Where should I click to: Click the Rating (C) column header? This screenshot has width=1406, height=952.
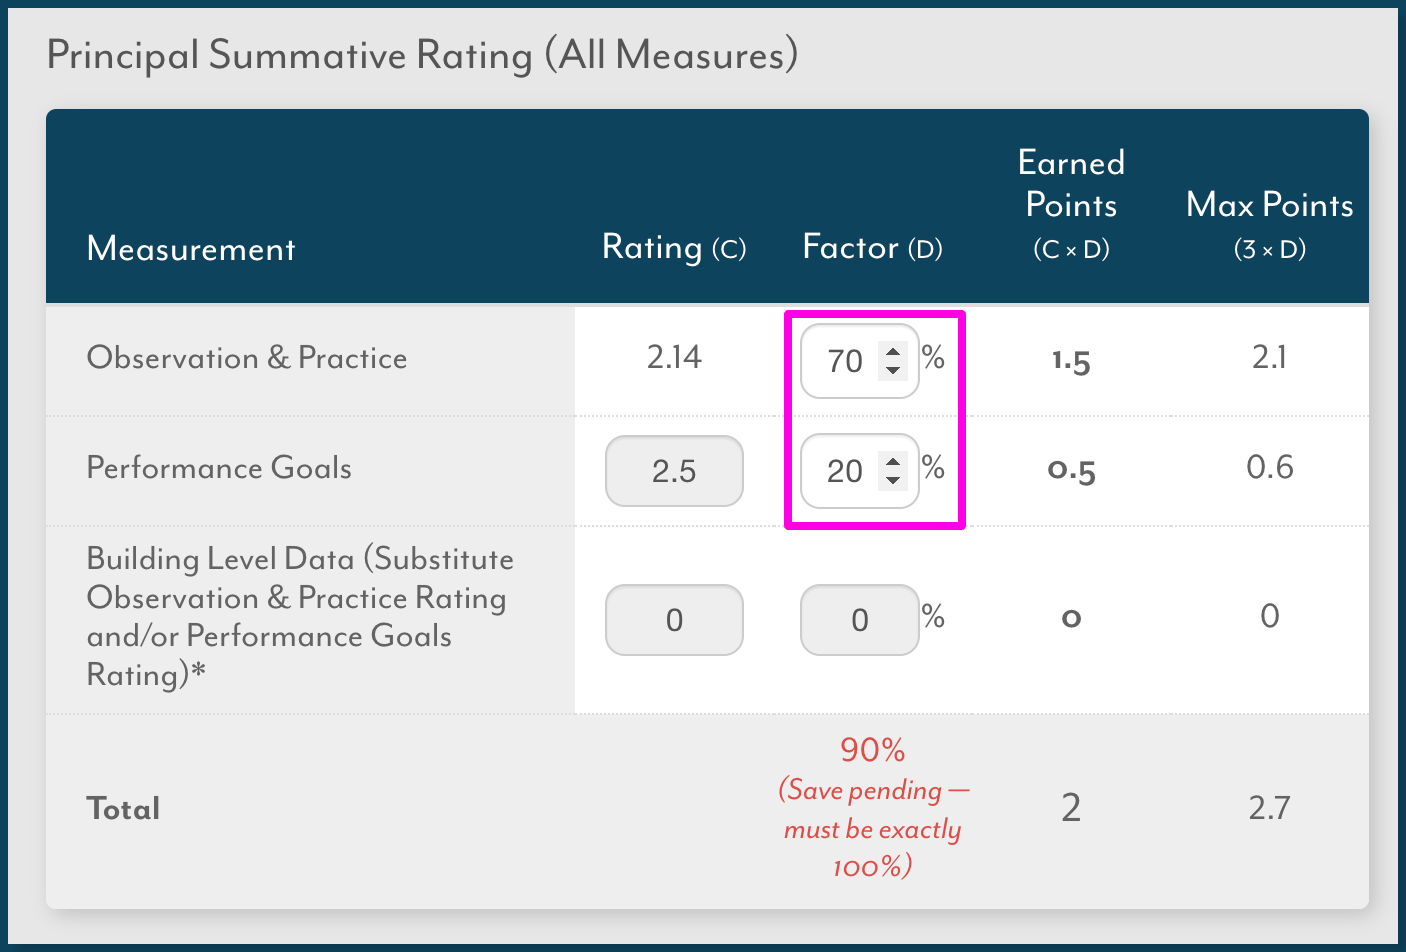674,247
